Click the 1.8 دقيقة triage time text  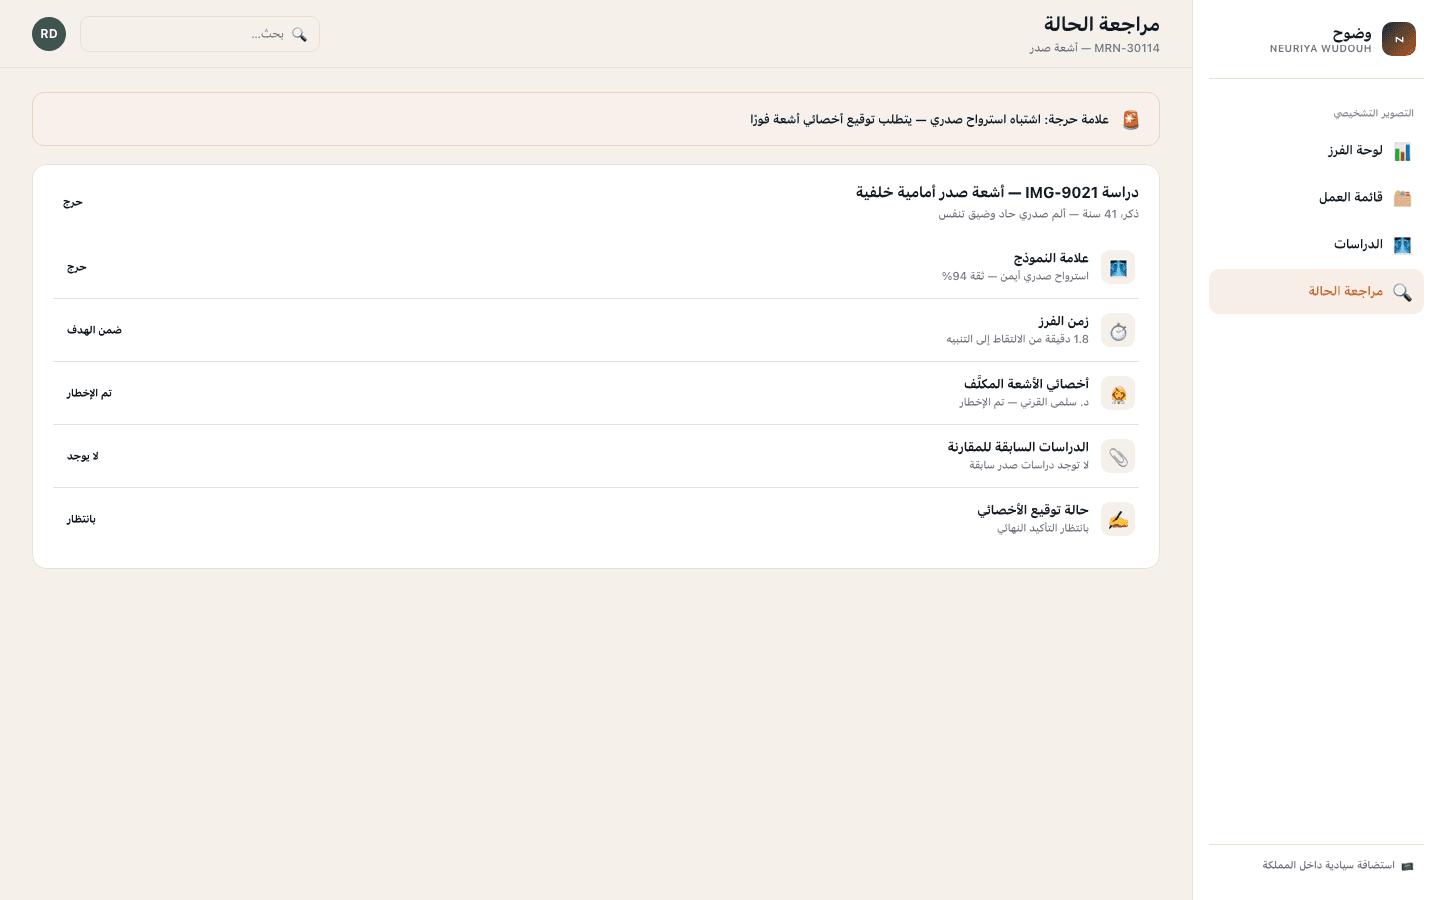point(1017,339)
